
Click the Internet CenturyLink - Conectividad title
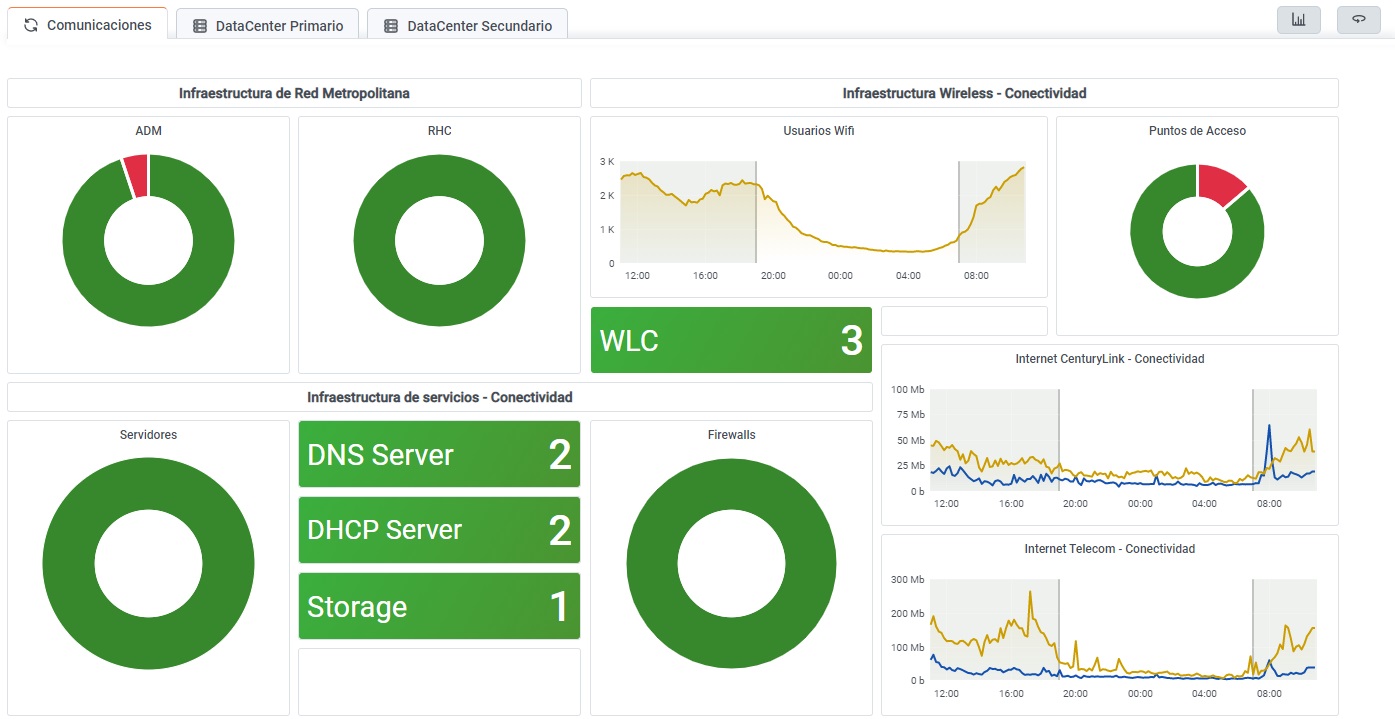[1109, 358]
